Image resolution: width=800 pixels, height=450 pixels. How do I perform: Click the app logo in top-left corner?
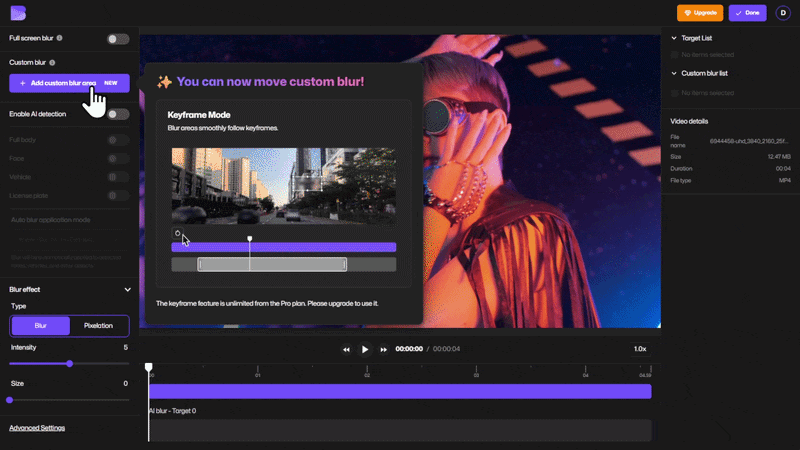pyautogui.click(x=18, y=13)
